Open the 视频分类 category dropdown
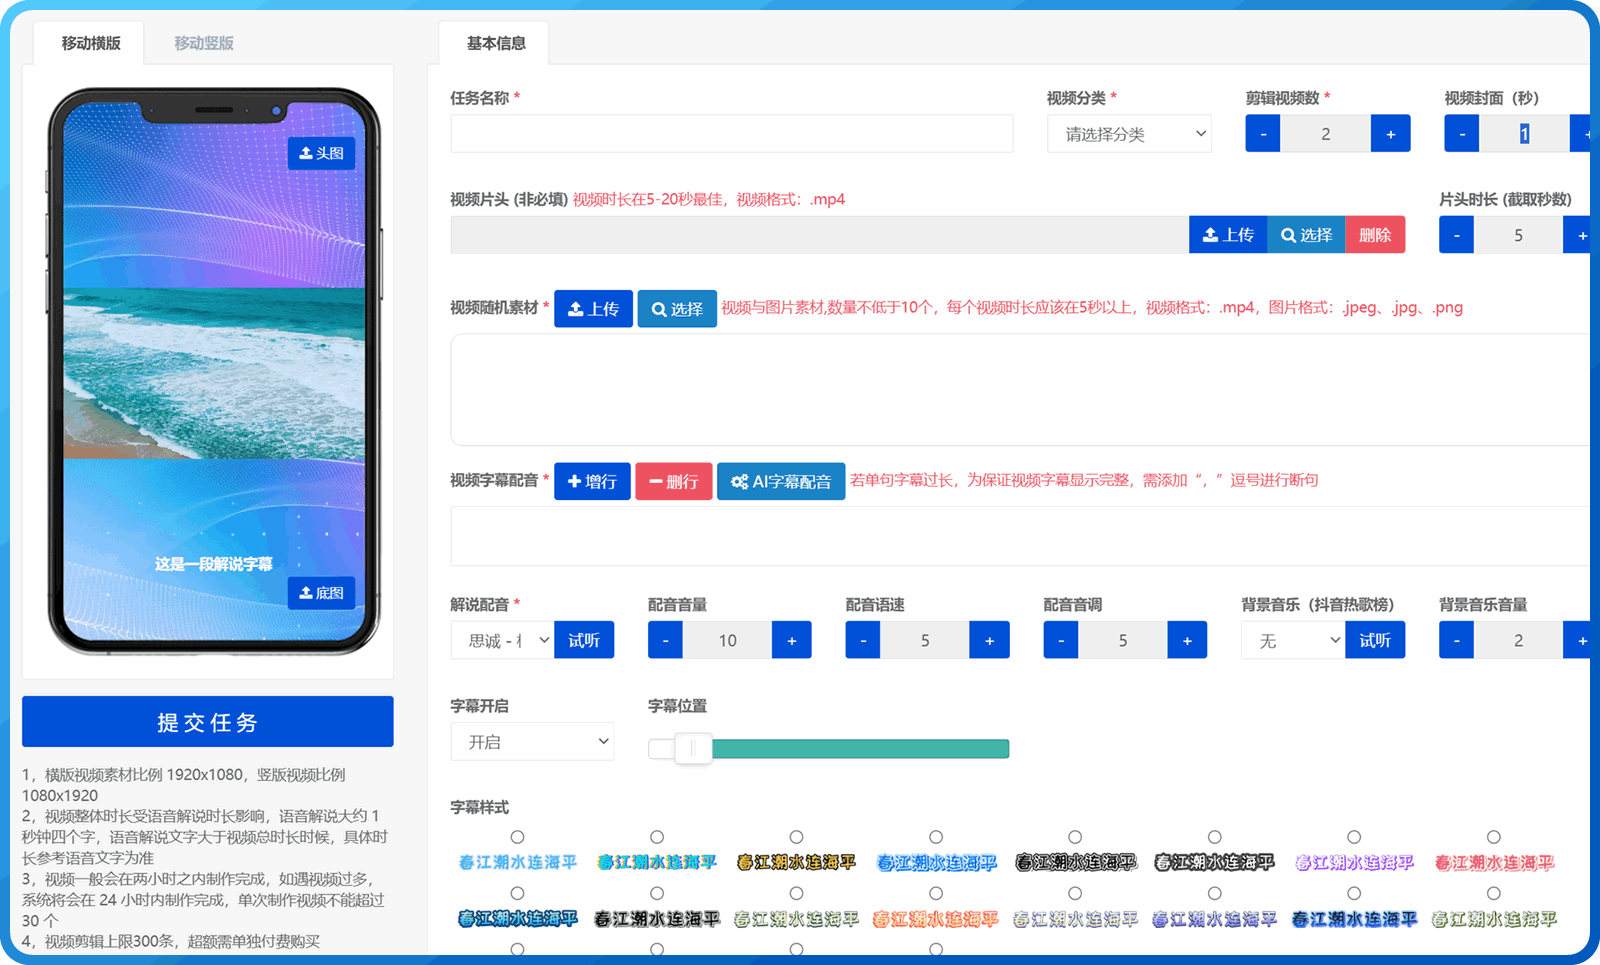 (1129, 134)
